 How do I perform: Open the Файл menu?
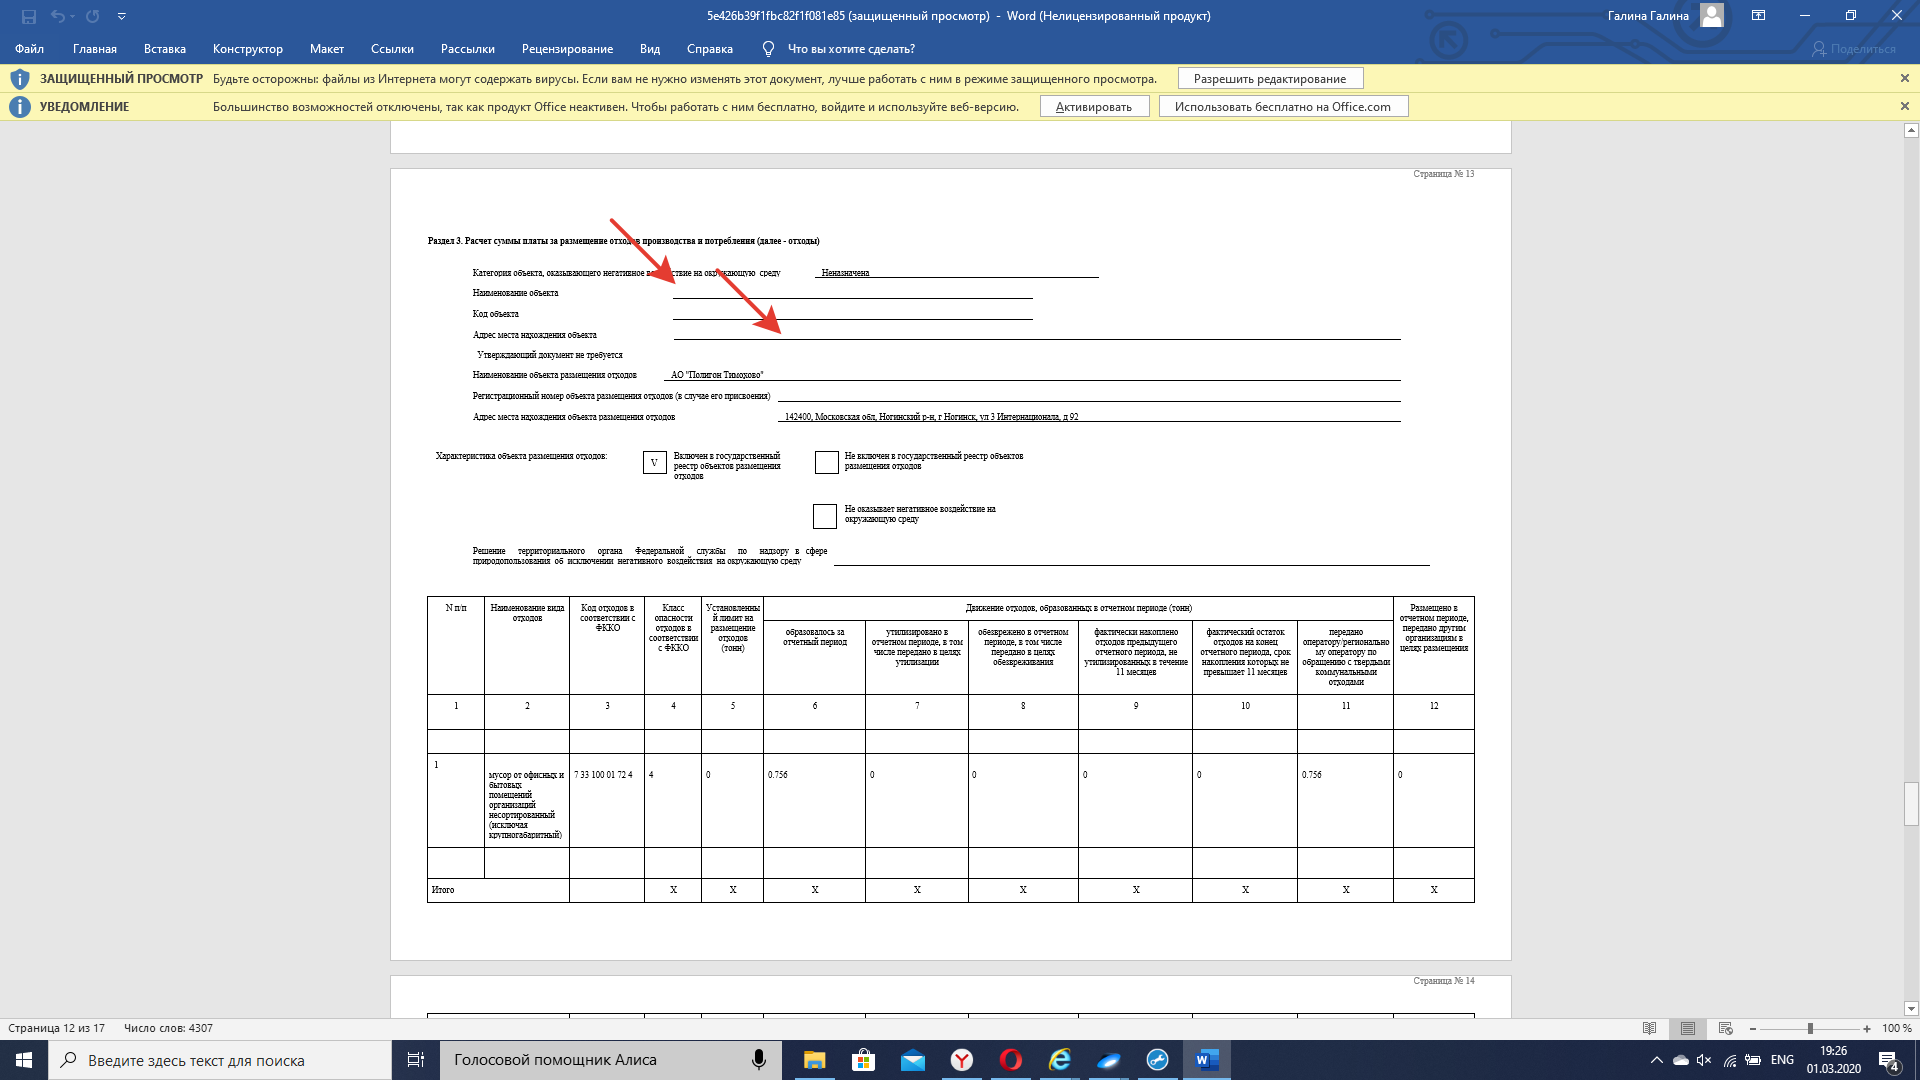(x=29, y=49)
